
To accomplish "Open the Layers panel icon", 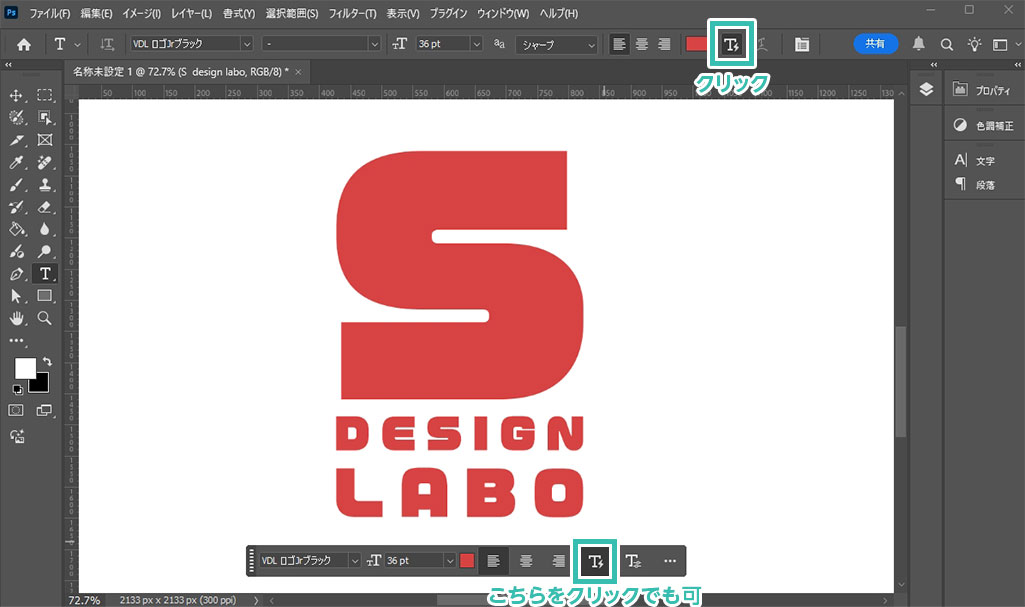I will [x=926, y=90].
